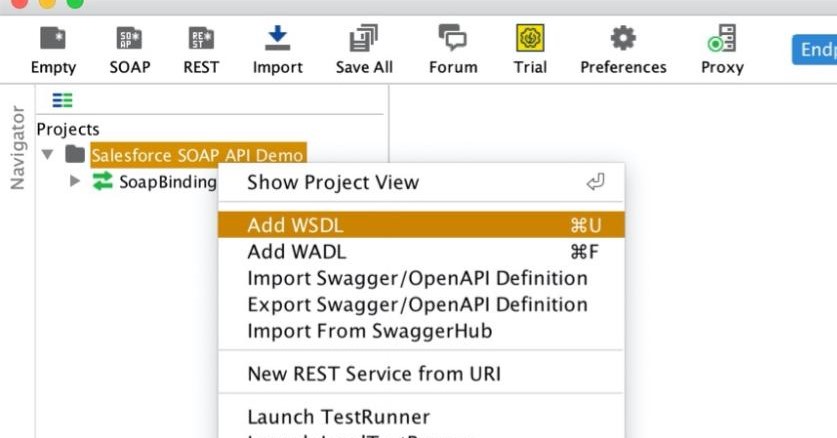This screenshot has height=438, width=837.
Task: Toggle the navigator list view icon
Action: coord(62,100)
